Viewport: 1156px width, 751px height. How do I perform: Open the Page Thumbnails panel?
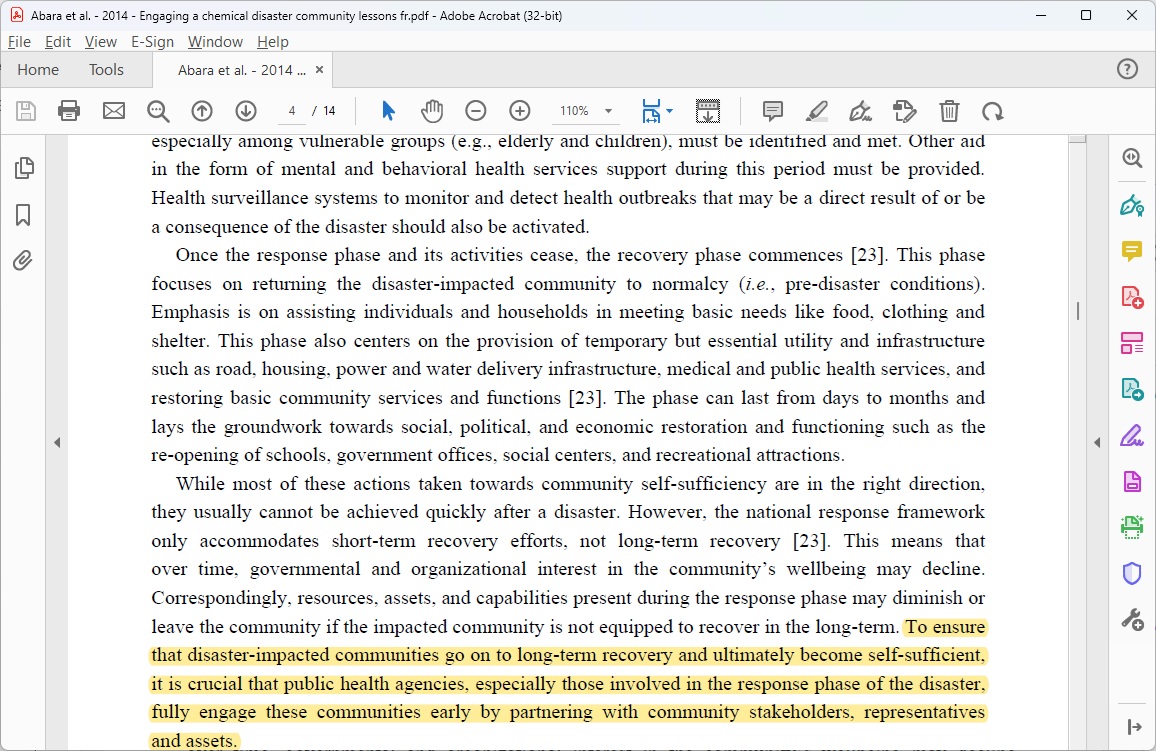click(24, 168)
